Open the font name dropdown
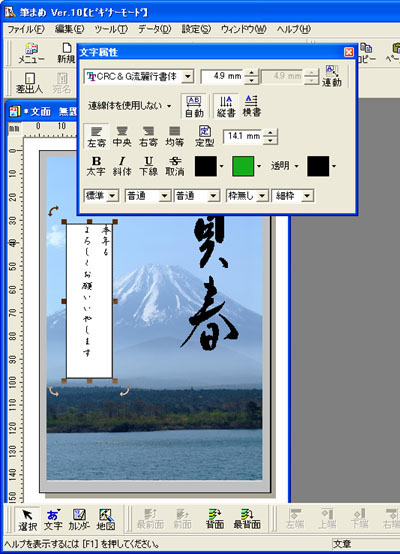 click(x=188, y=76)
